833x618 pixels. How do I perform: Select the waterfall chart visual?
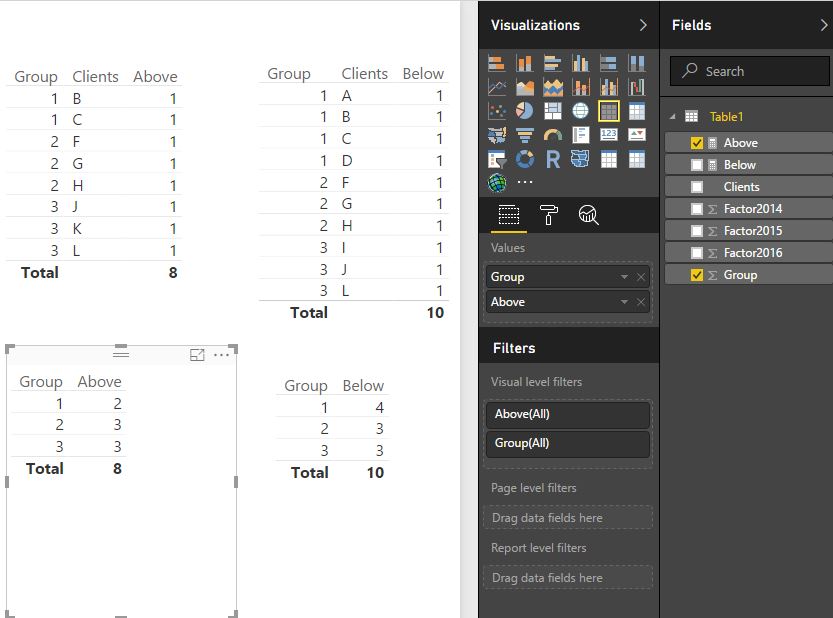(x=636, y=87)
